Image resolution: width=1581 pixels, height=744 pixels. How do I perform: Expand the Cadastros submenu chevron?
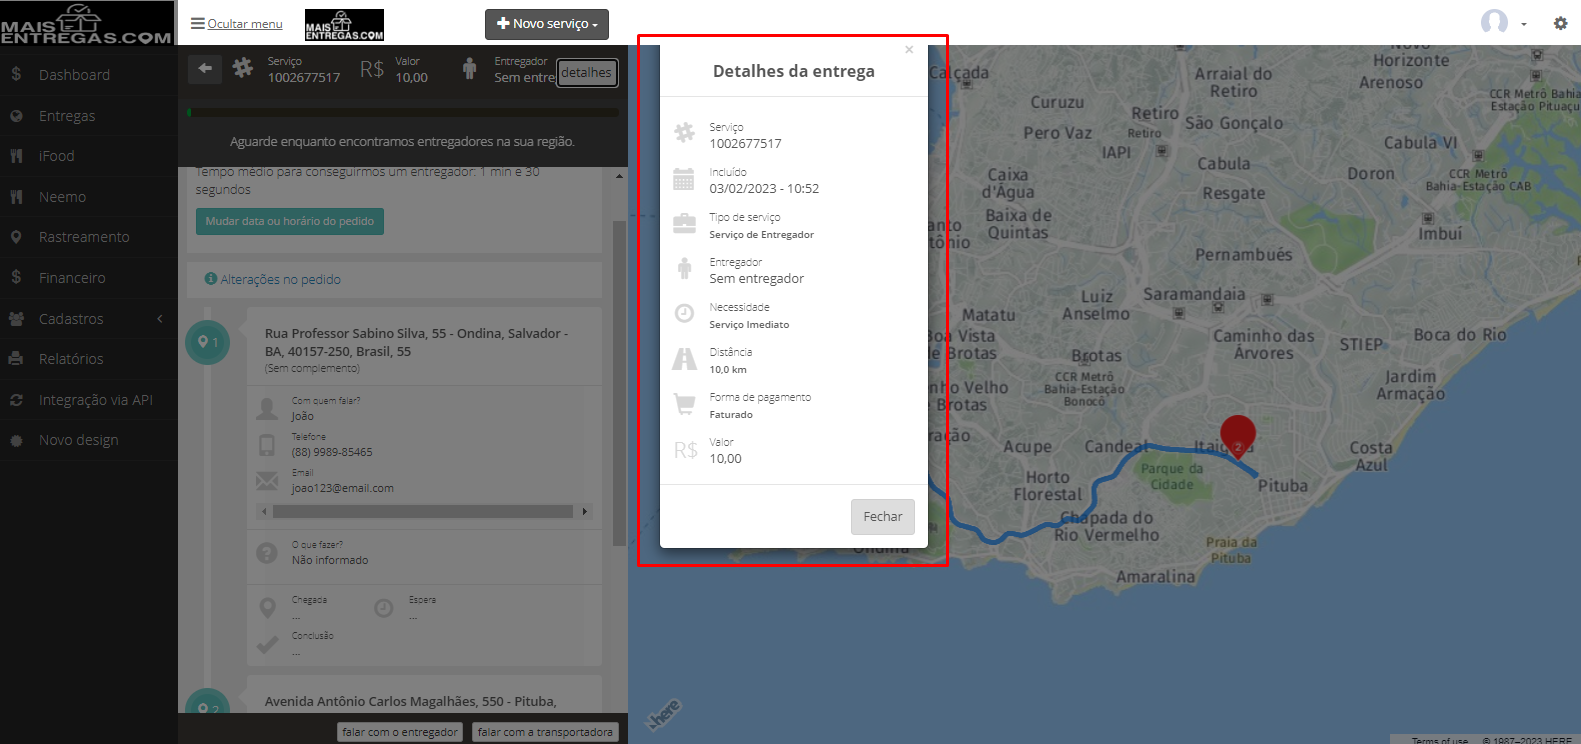click(160, 319)
